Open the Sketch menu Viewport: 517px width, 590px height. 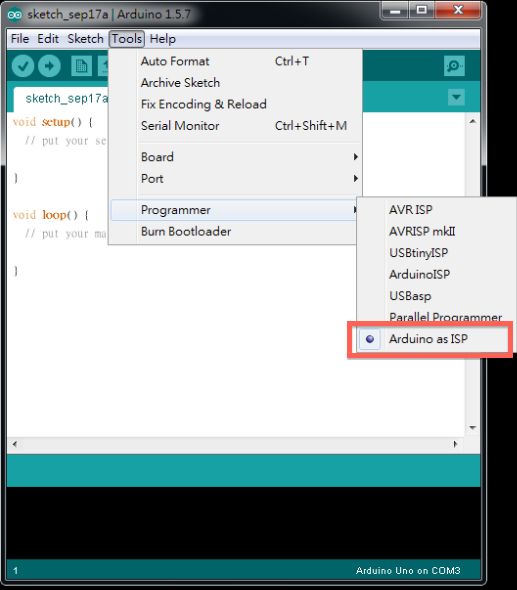pos(85,39)
